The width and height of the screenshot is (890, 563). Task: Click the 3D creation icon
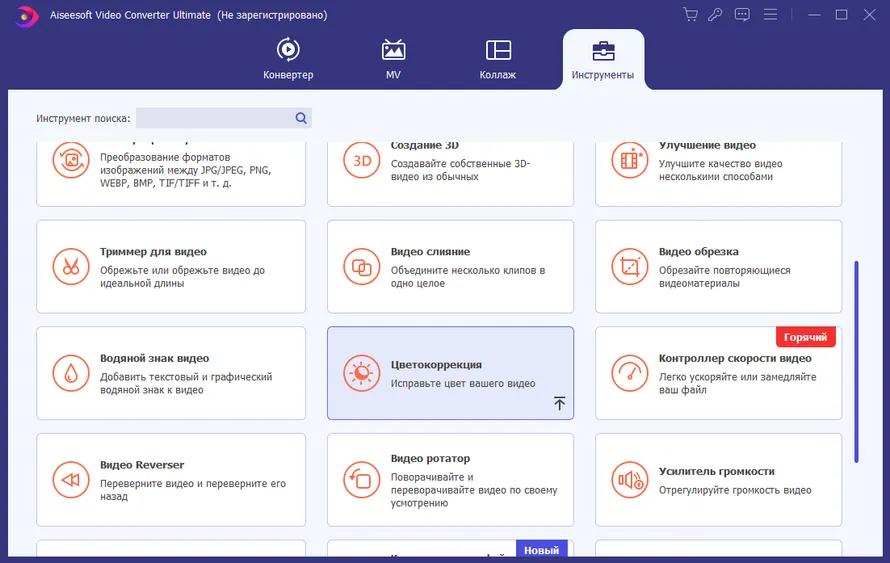362,161
